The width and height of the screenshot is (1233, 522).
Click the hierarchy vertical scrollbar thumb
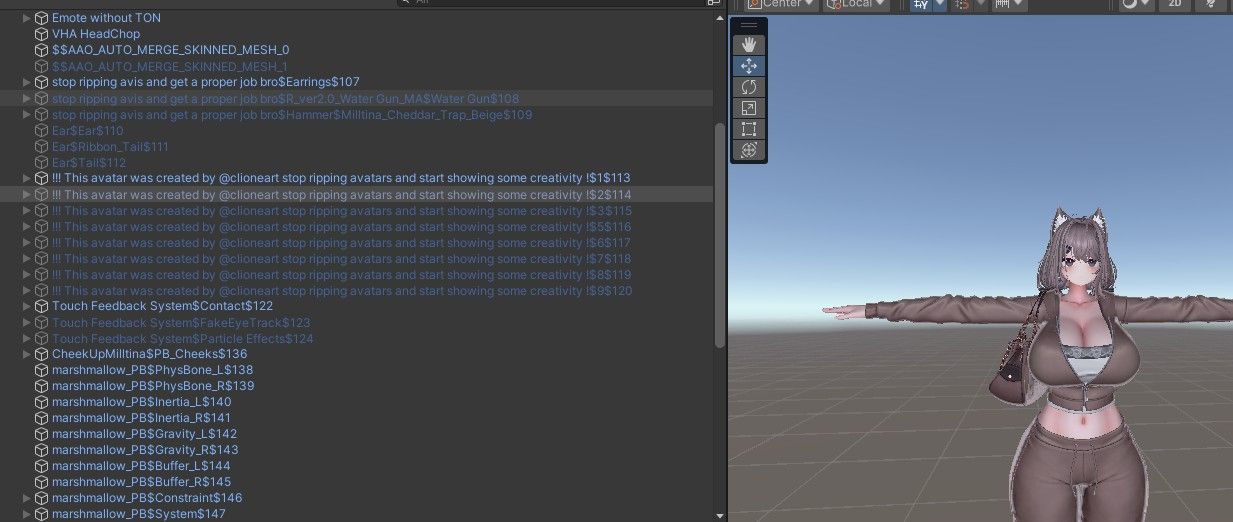point(720,235)
